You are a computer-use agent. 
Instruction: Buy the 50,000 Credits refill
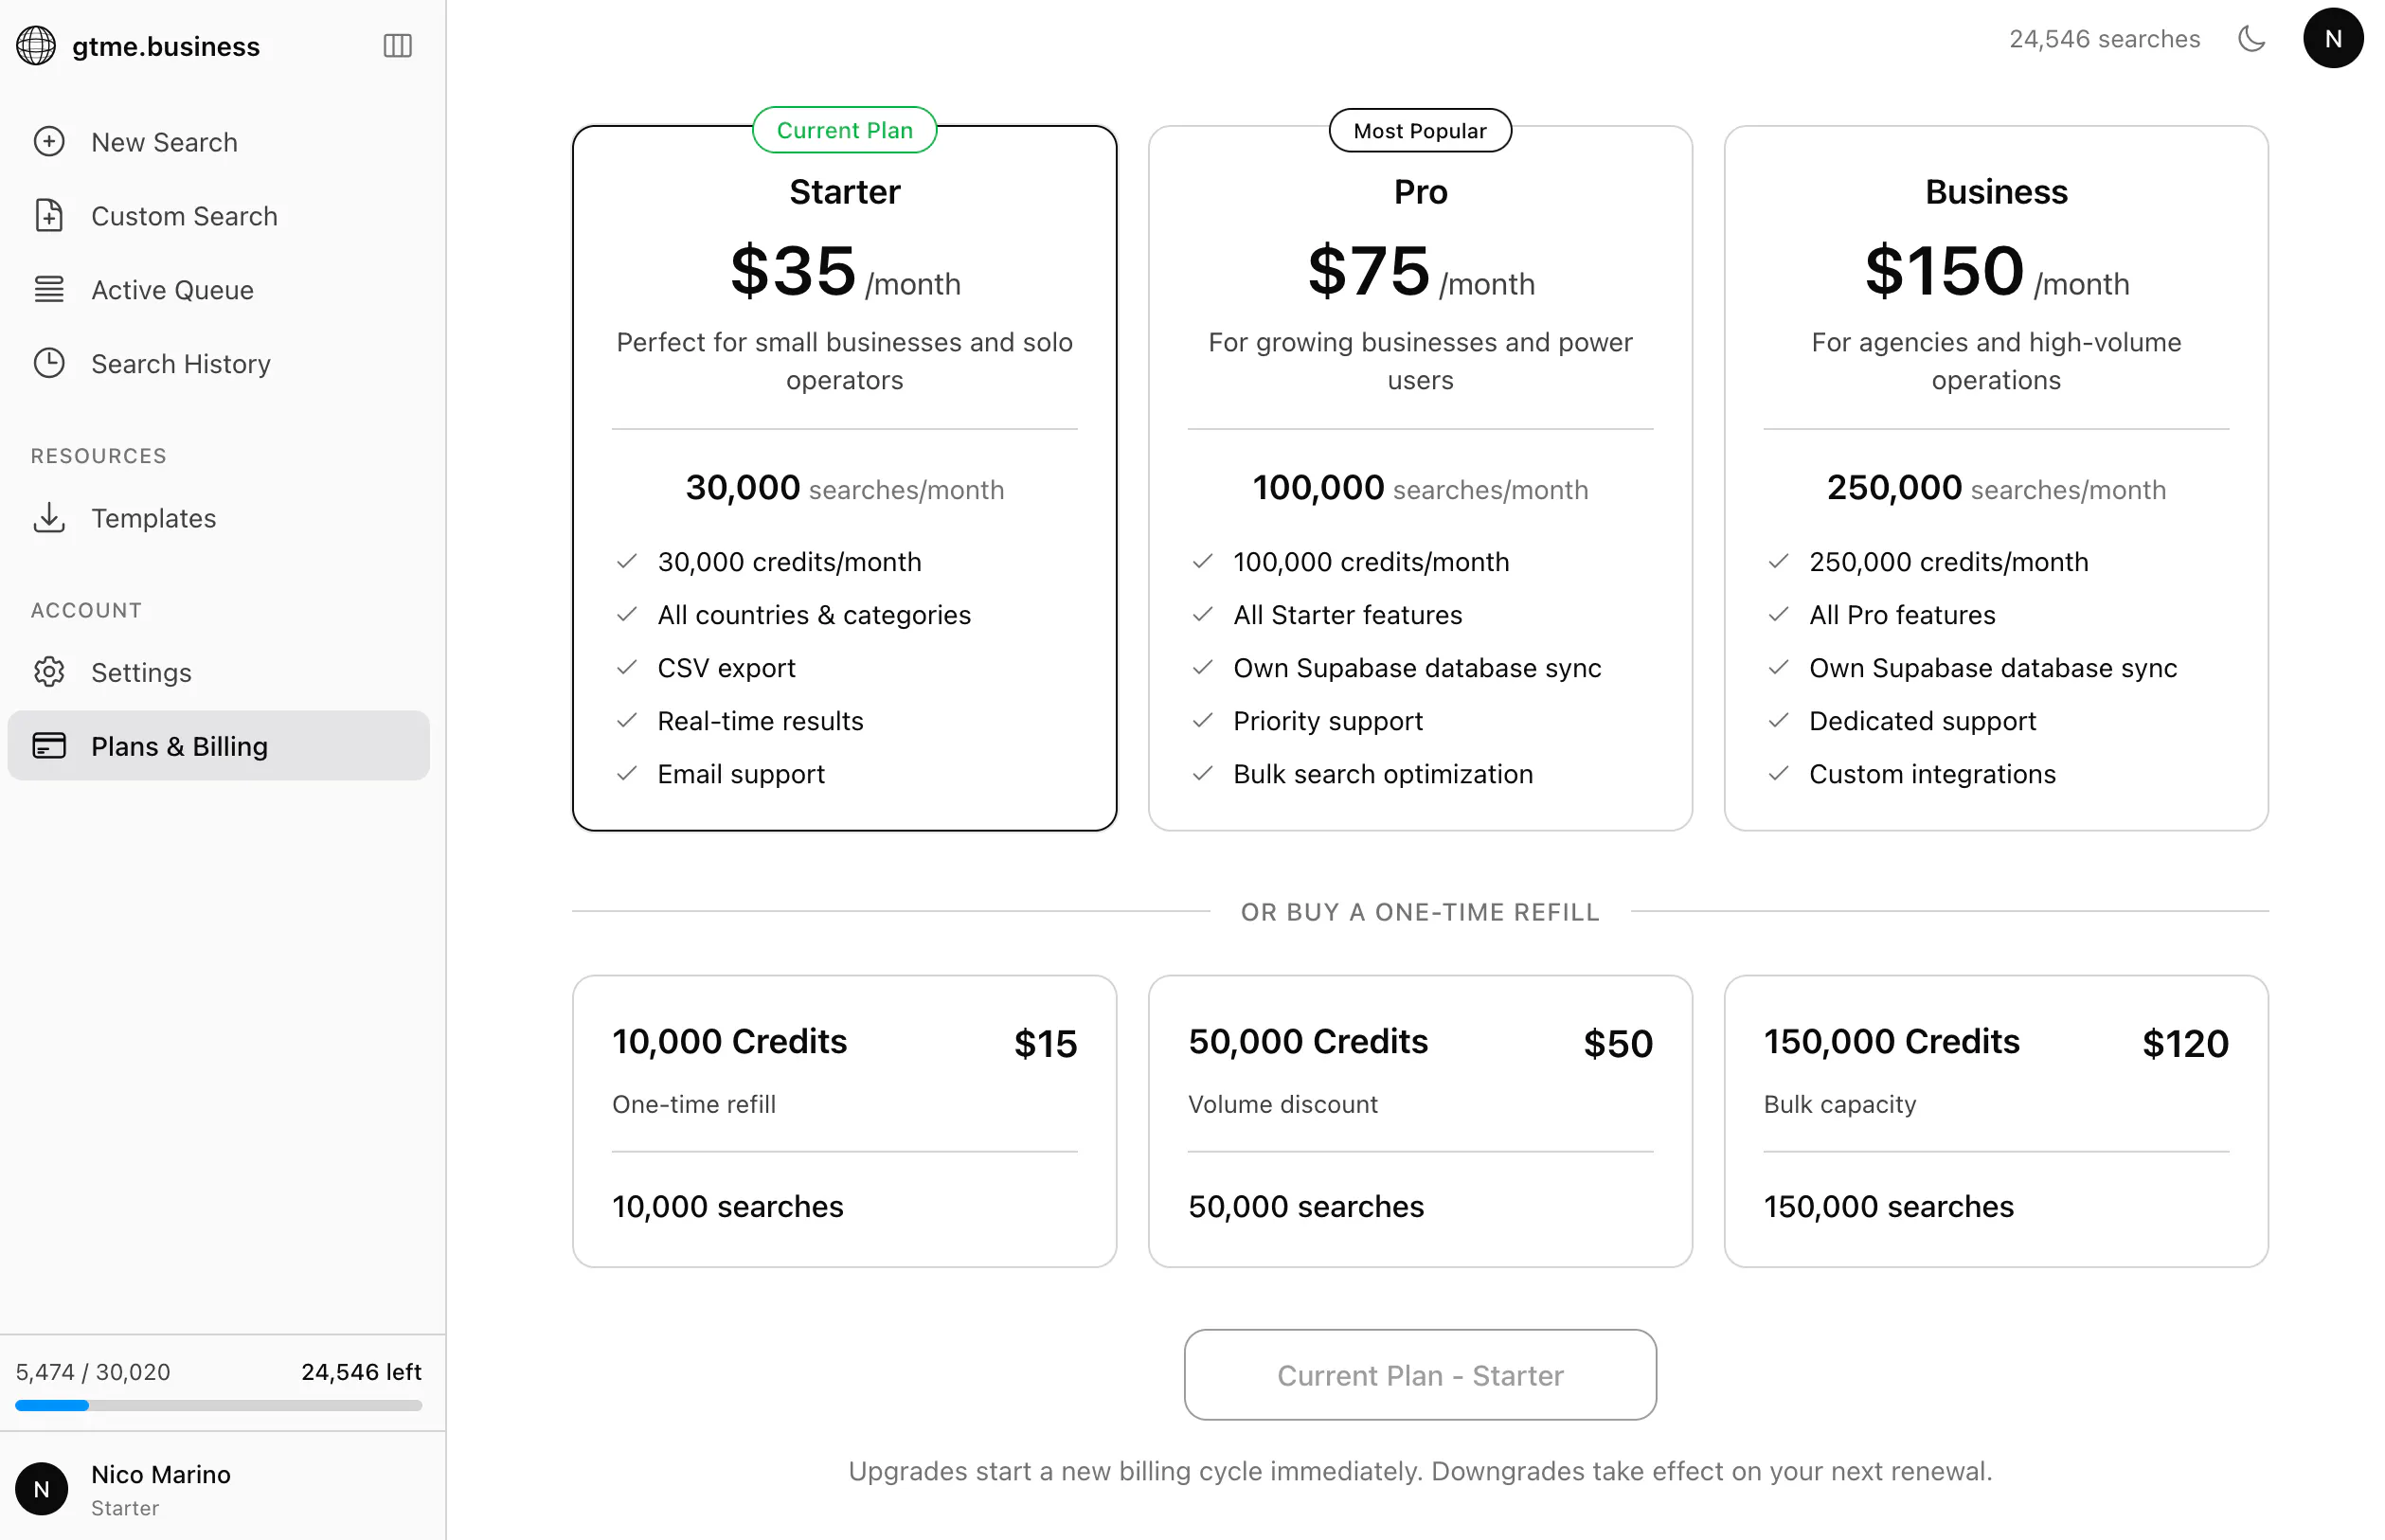tap(1420, 1121)
